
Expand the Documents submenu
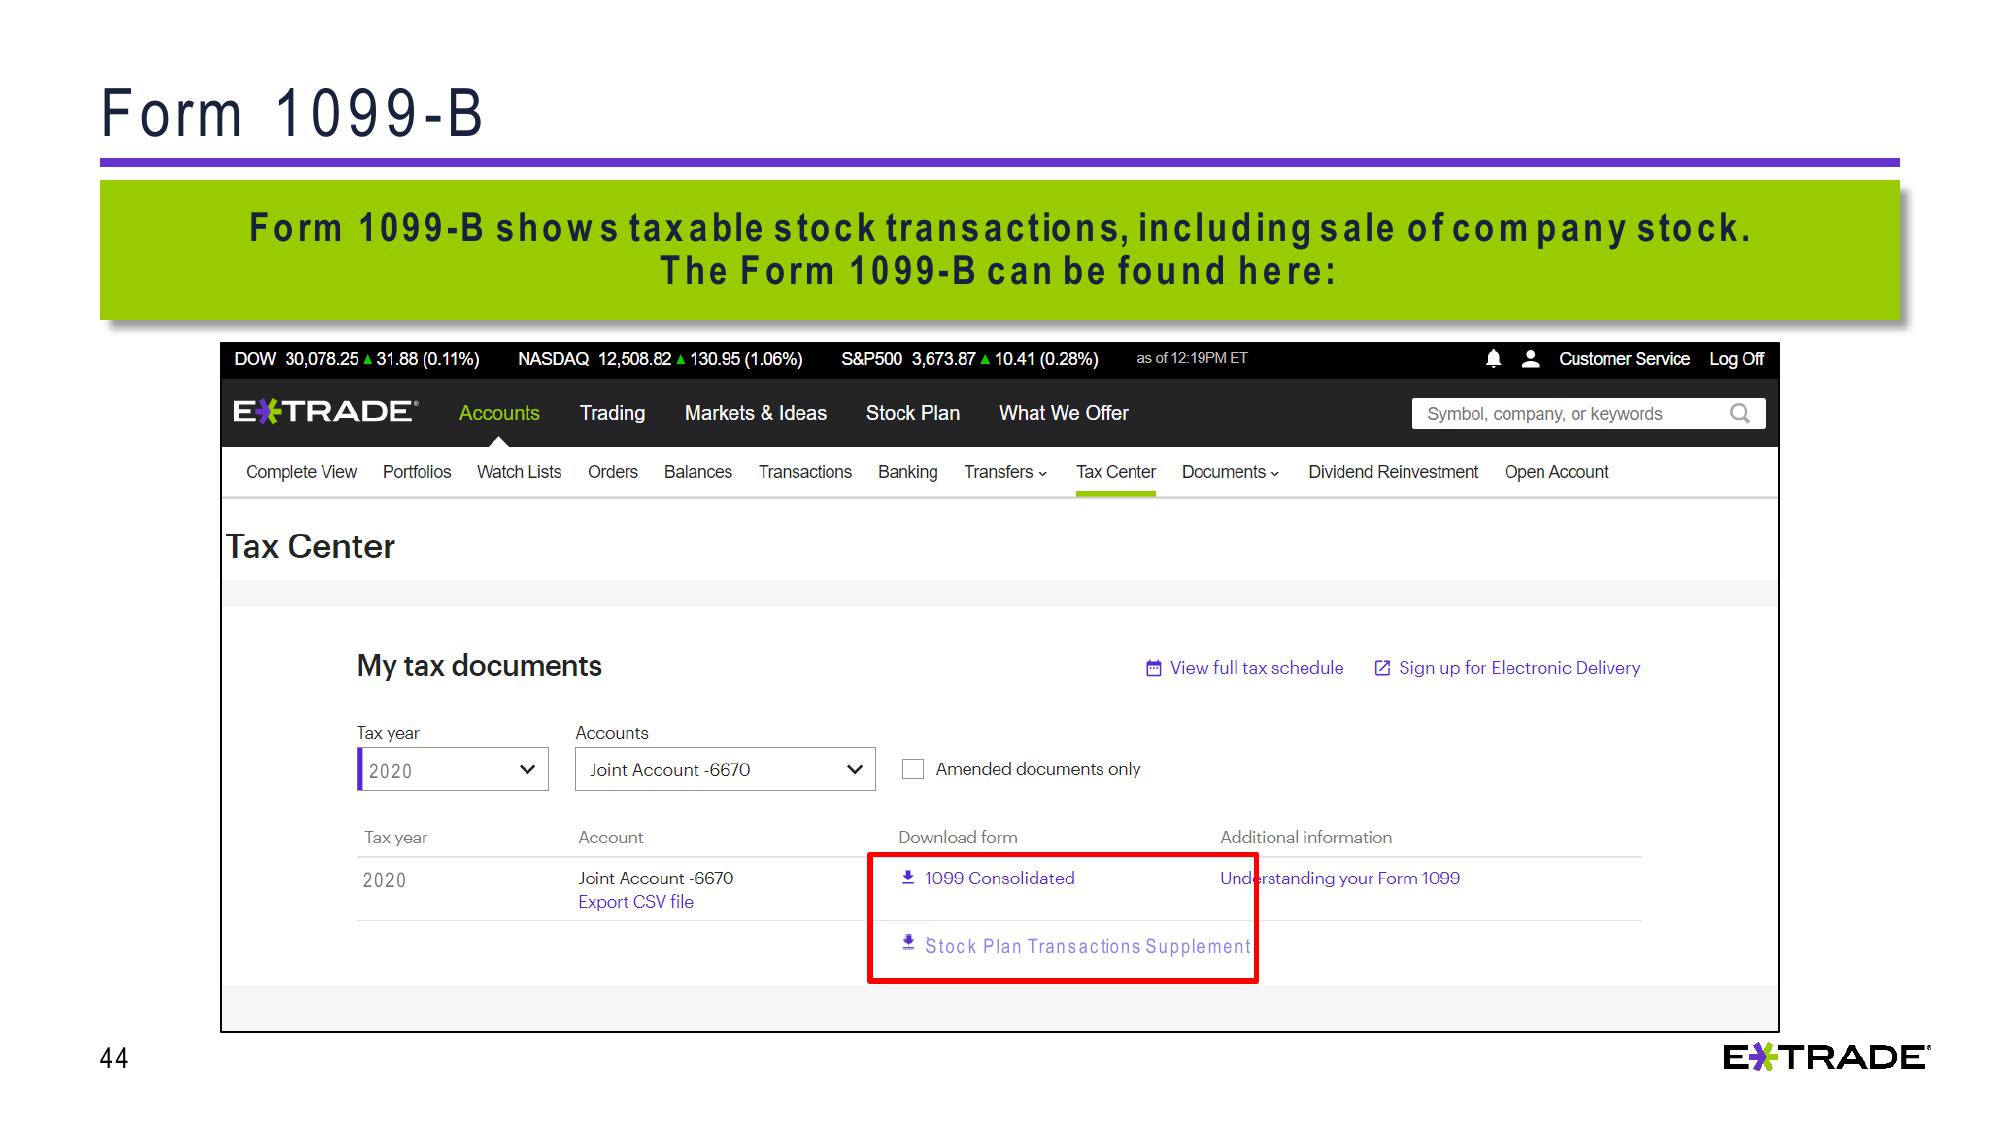pyautogui.click(x=1230, y=472)
